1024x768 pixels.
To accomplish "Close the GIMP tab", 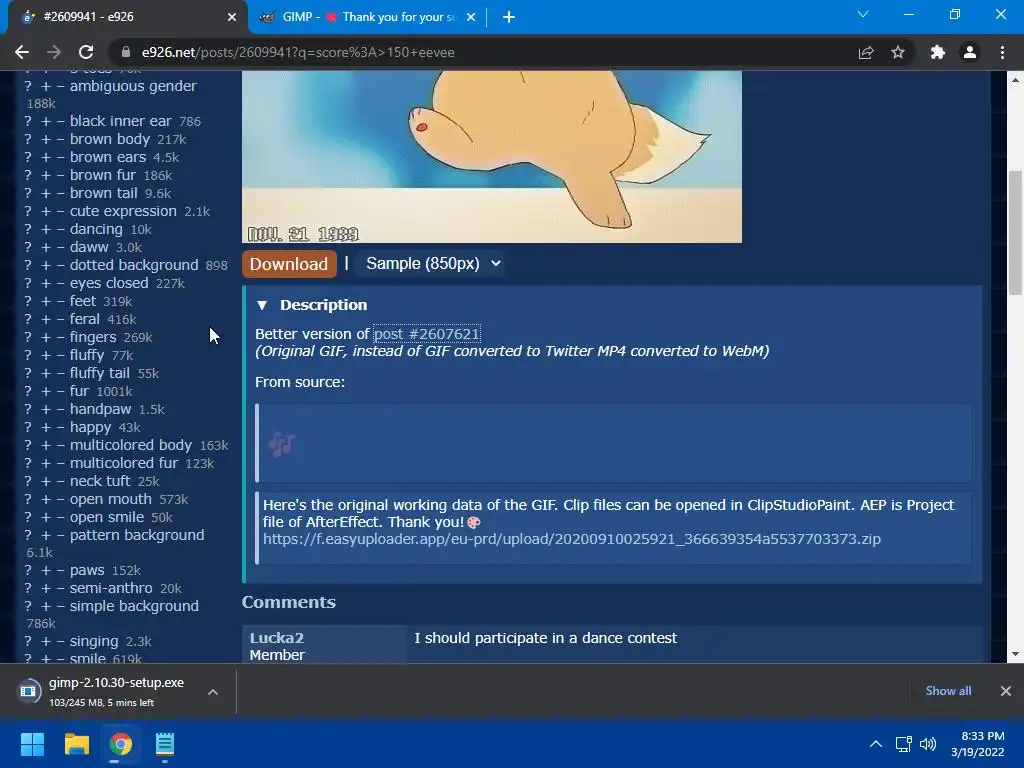I will [x=471, y=17].
